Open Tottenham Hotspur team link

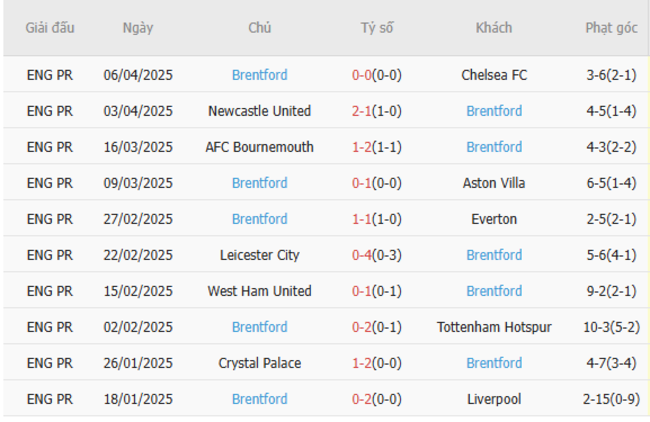pyautogui.click(x=494, y=327)
